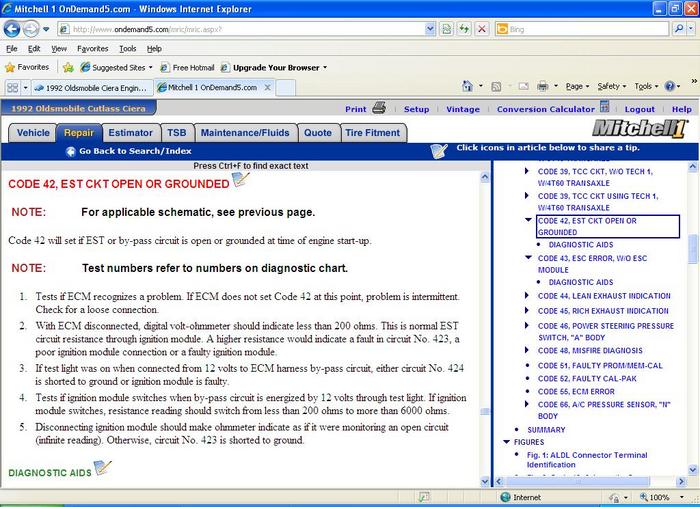Screen dimensions: 700x507
Task: Collapse the Code 43 ESC Error tree node
Action: tap(528, 257)
